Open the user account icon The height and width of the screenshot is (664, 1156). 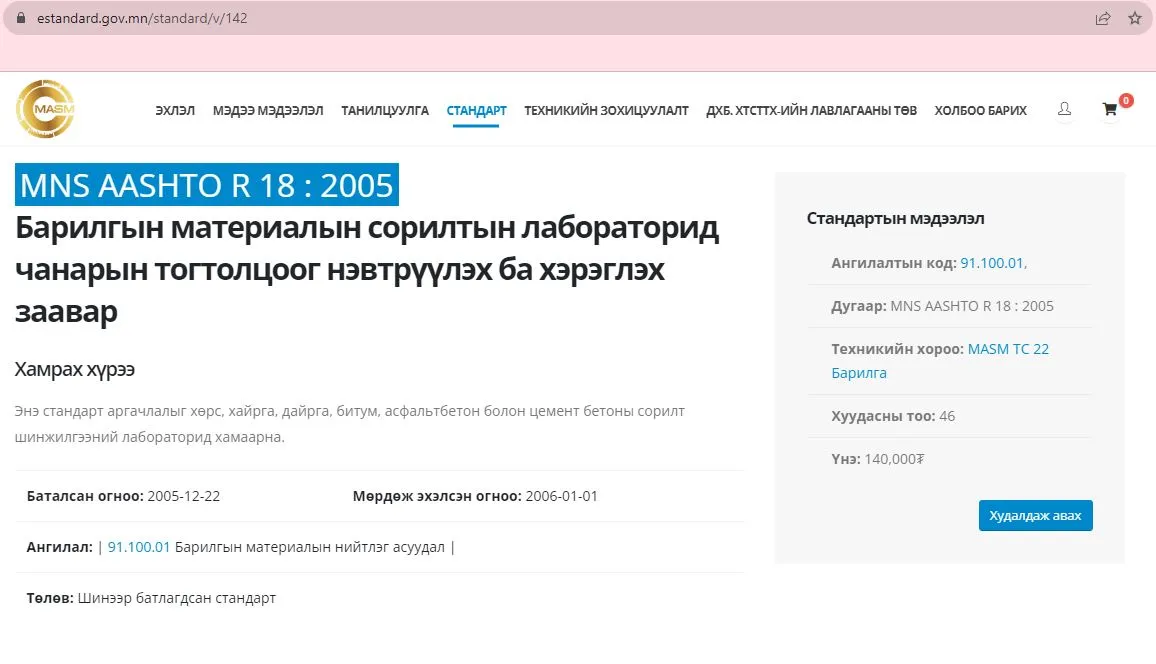coord(1065,109)
